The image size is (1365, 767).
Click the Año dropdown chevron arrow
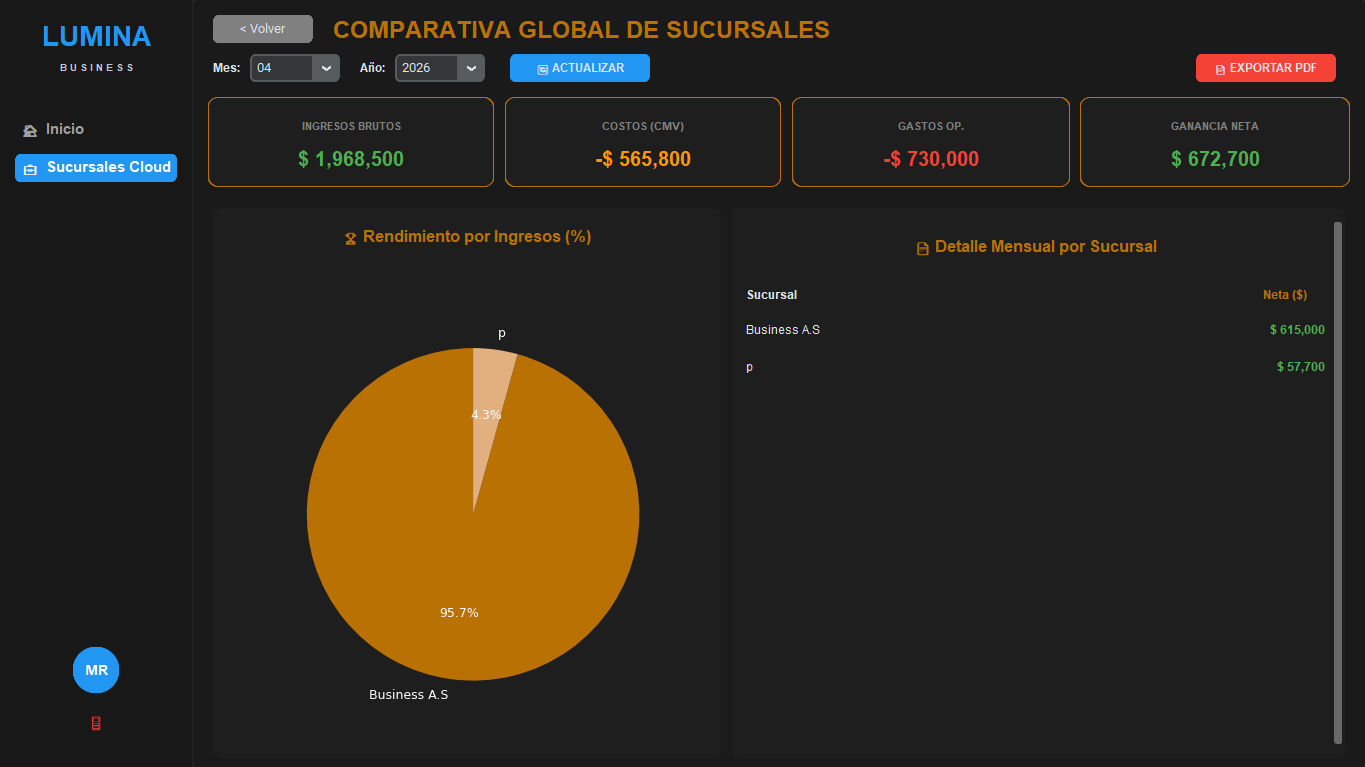click(471, 67)
